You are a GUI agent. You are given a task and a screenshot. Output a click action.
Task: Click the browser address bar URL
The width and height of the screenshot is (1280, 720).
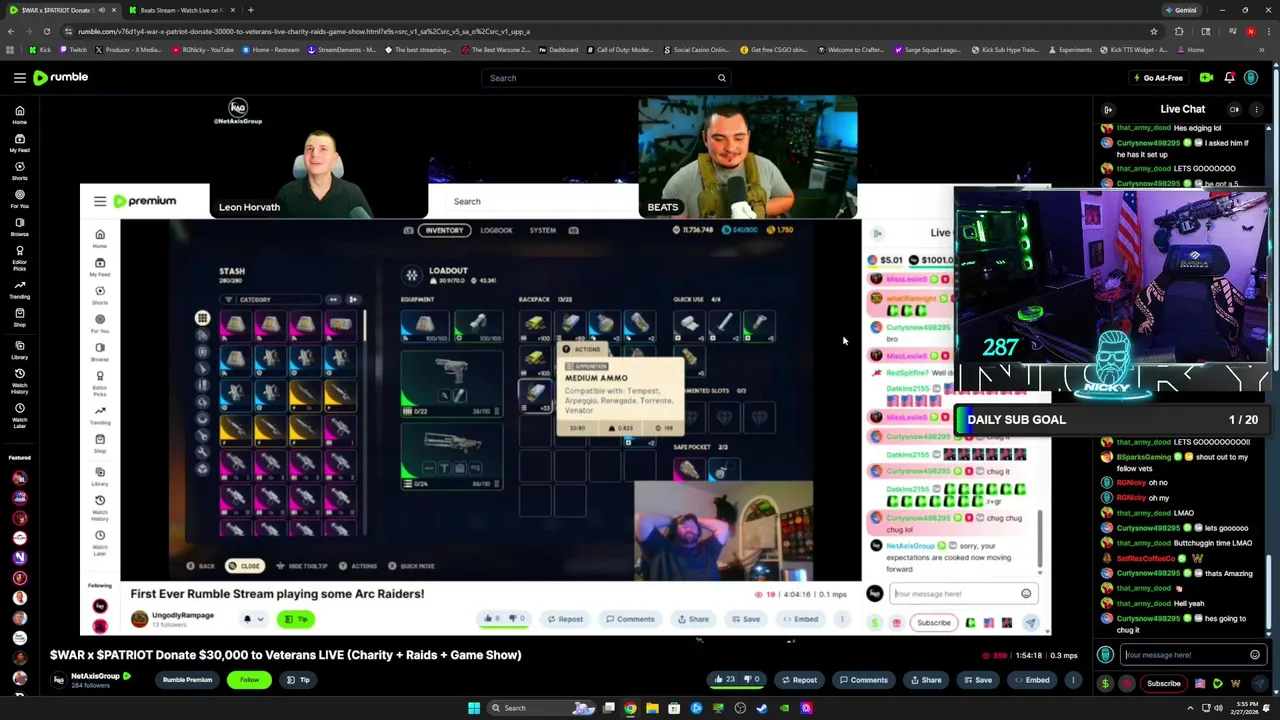pos(305,31)
